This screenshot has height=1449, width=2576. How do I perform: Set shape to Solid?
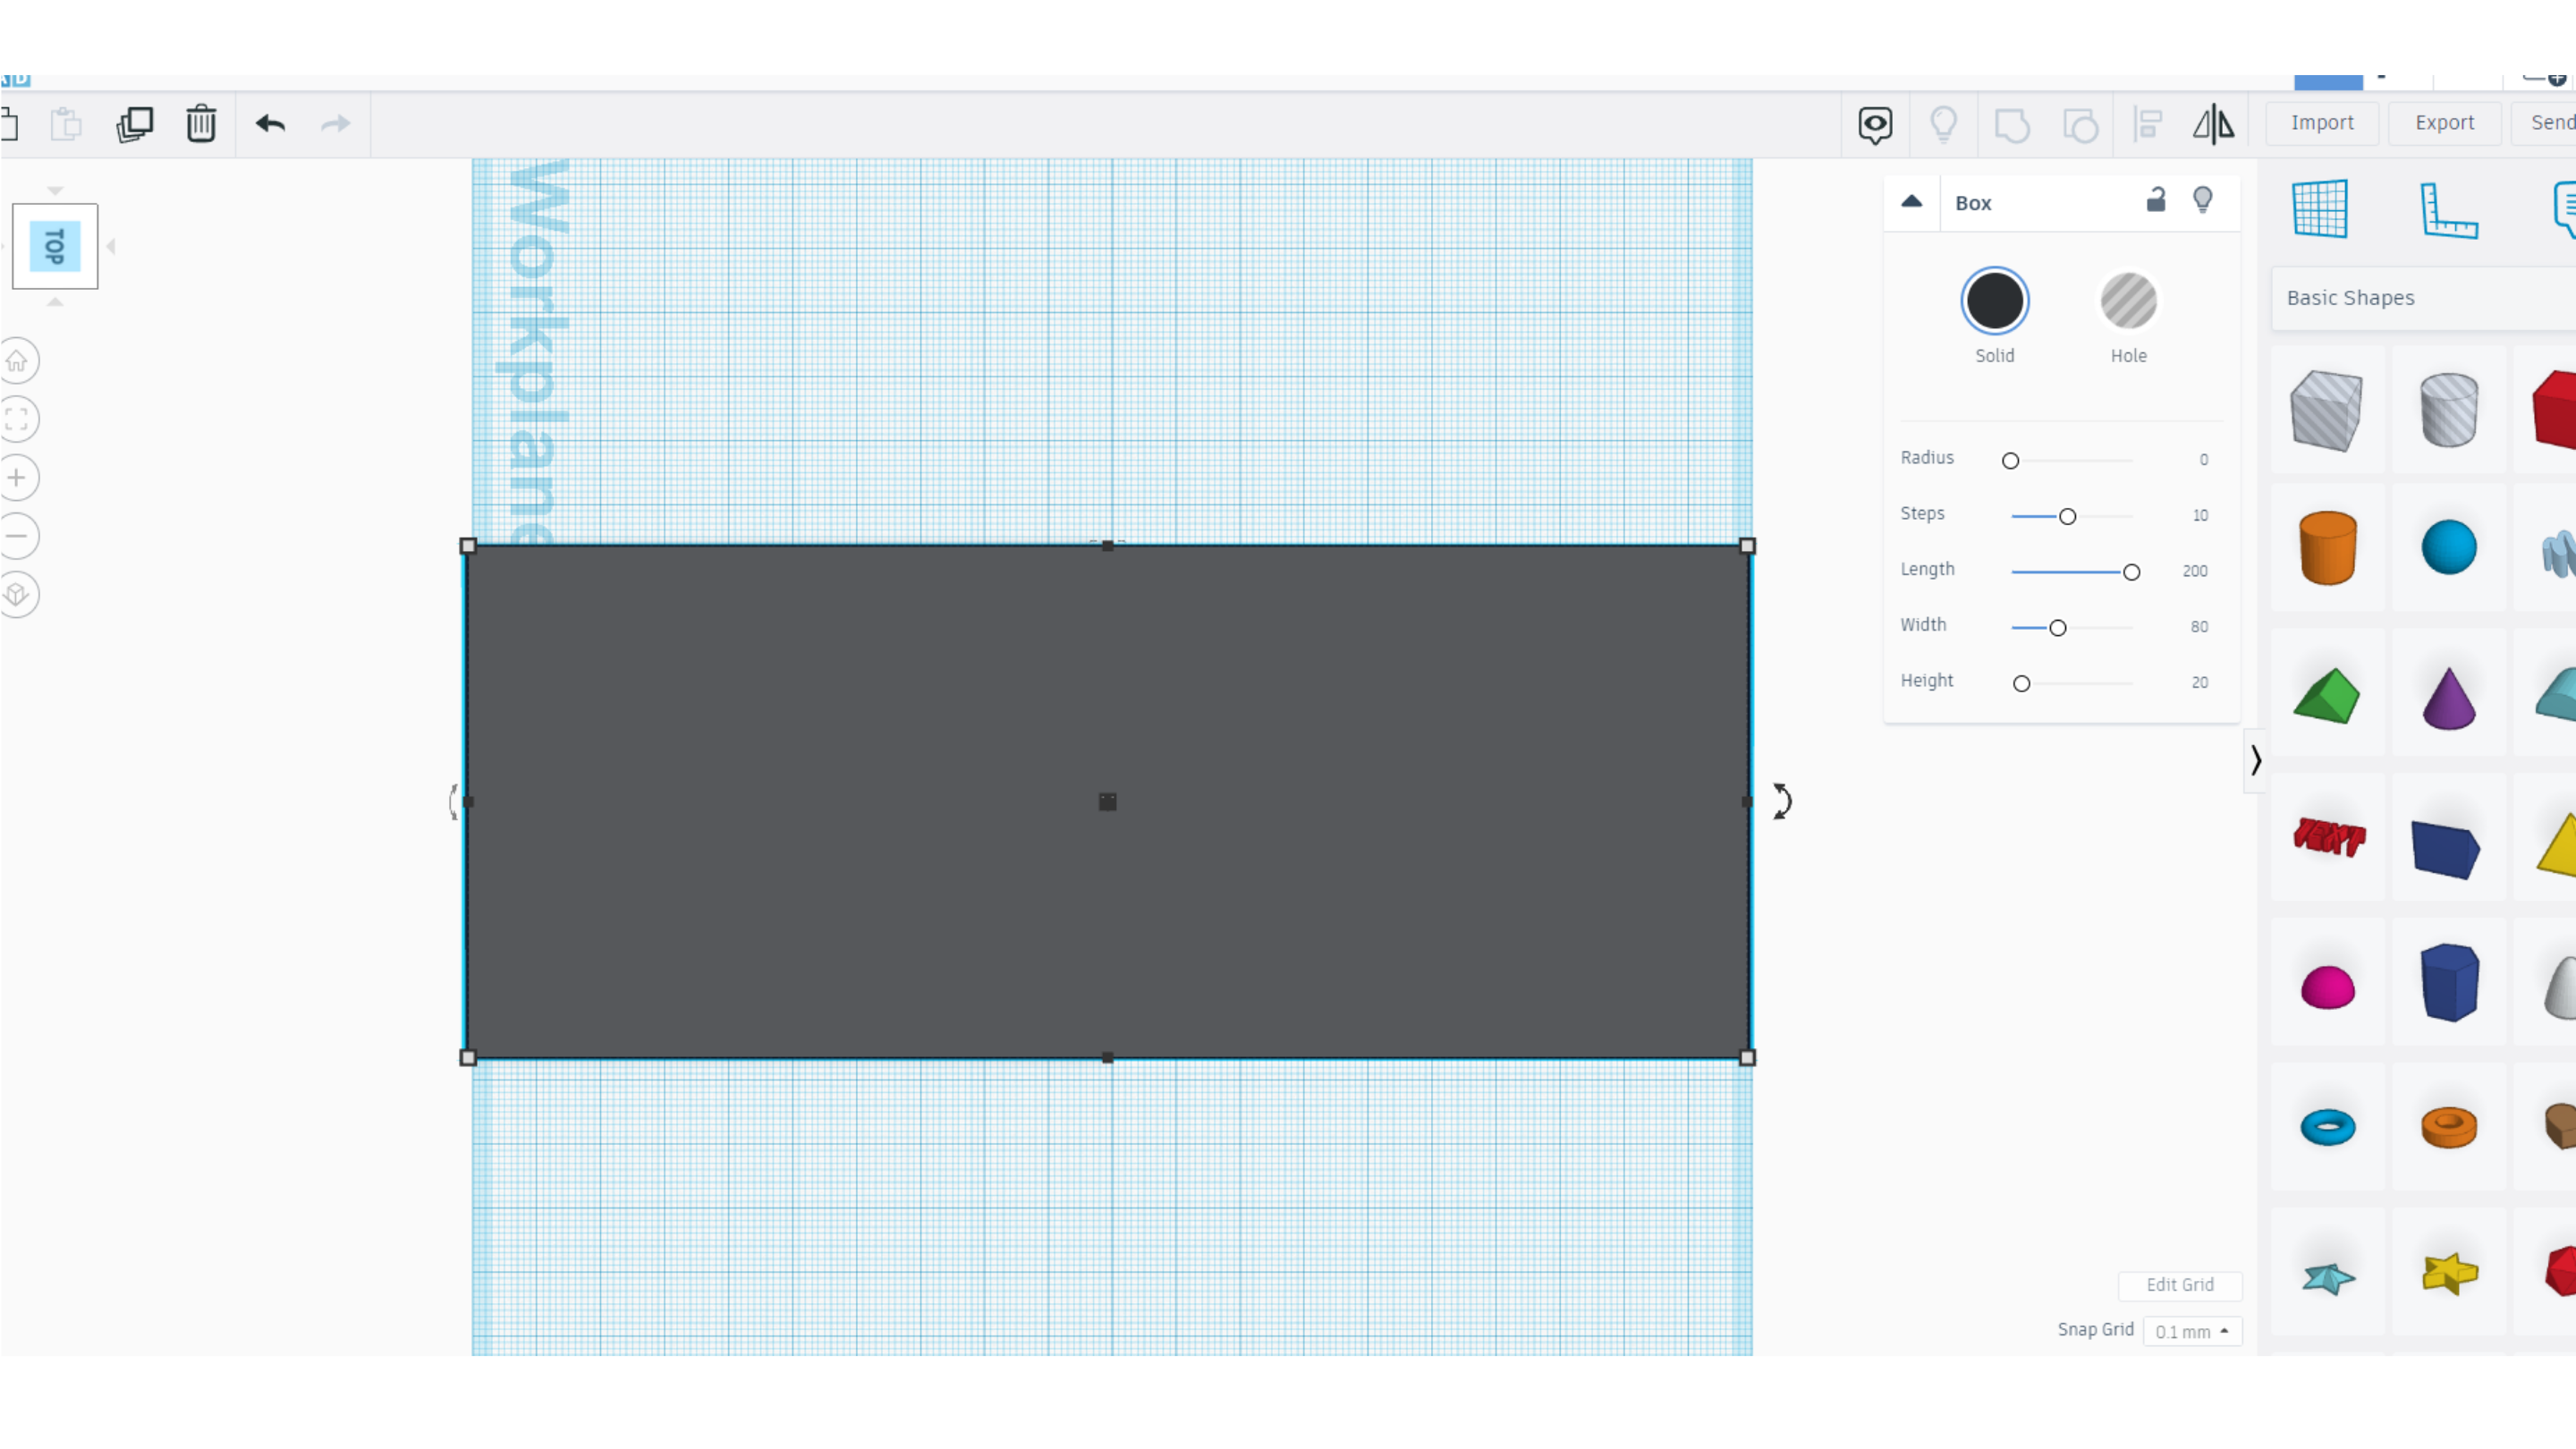(x=1994, y=301)
